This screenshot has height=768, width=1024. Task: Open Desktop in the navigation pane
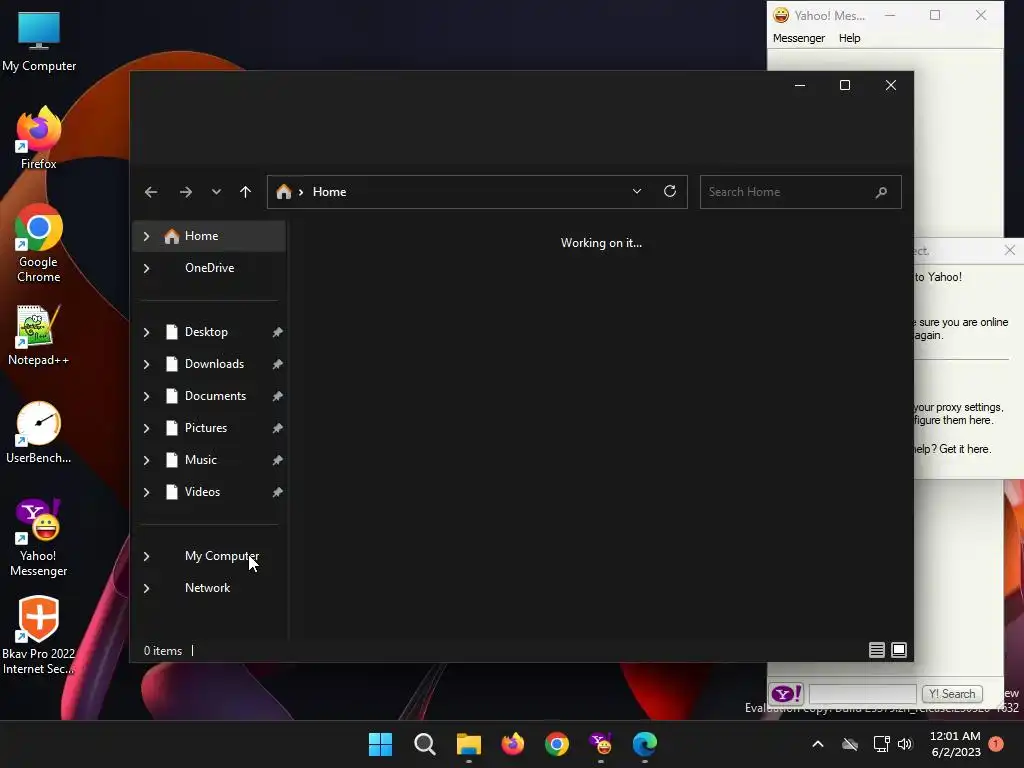coord(206,332)
